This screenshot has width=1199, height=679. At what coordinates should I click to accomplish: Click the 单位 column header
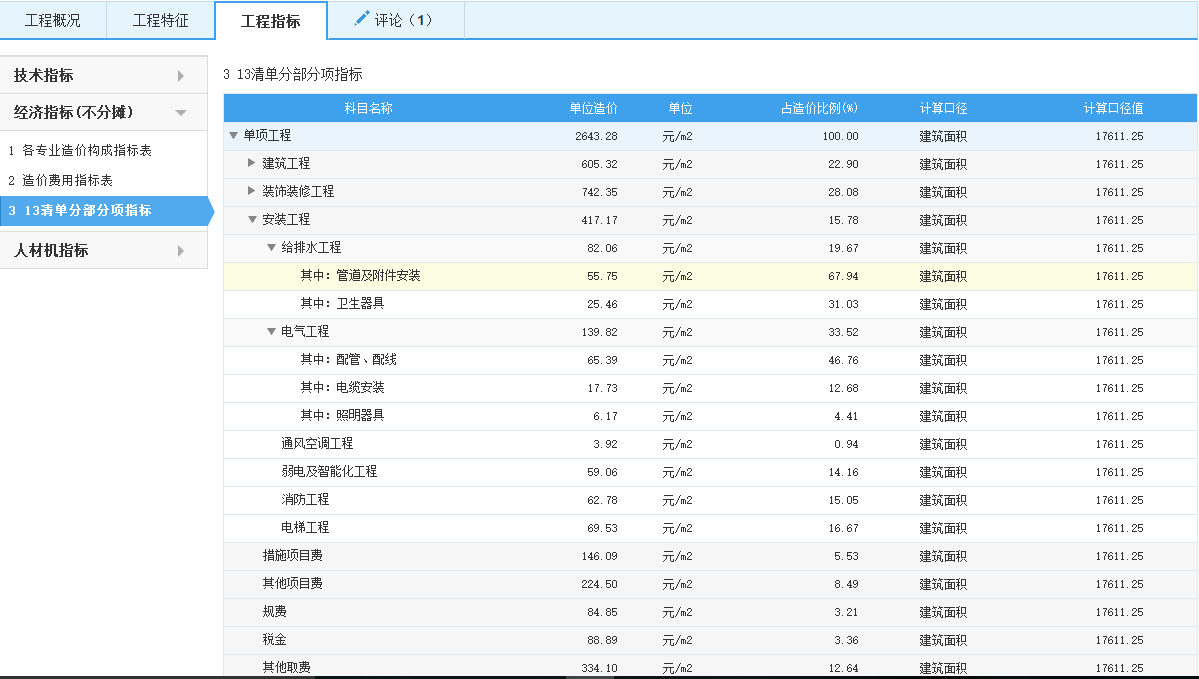click(x=681, y=109)
